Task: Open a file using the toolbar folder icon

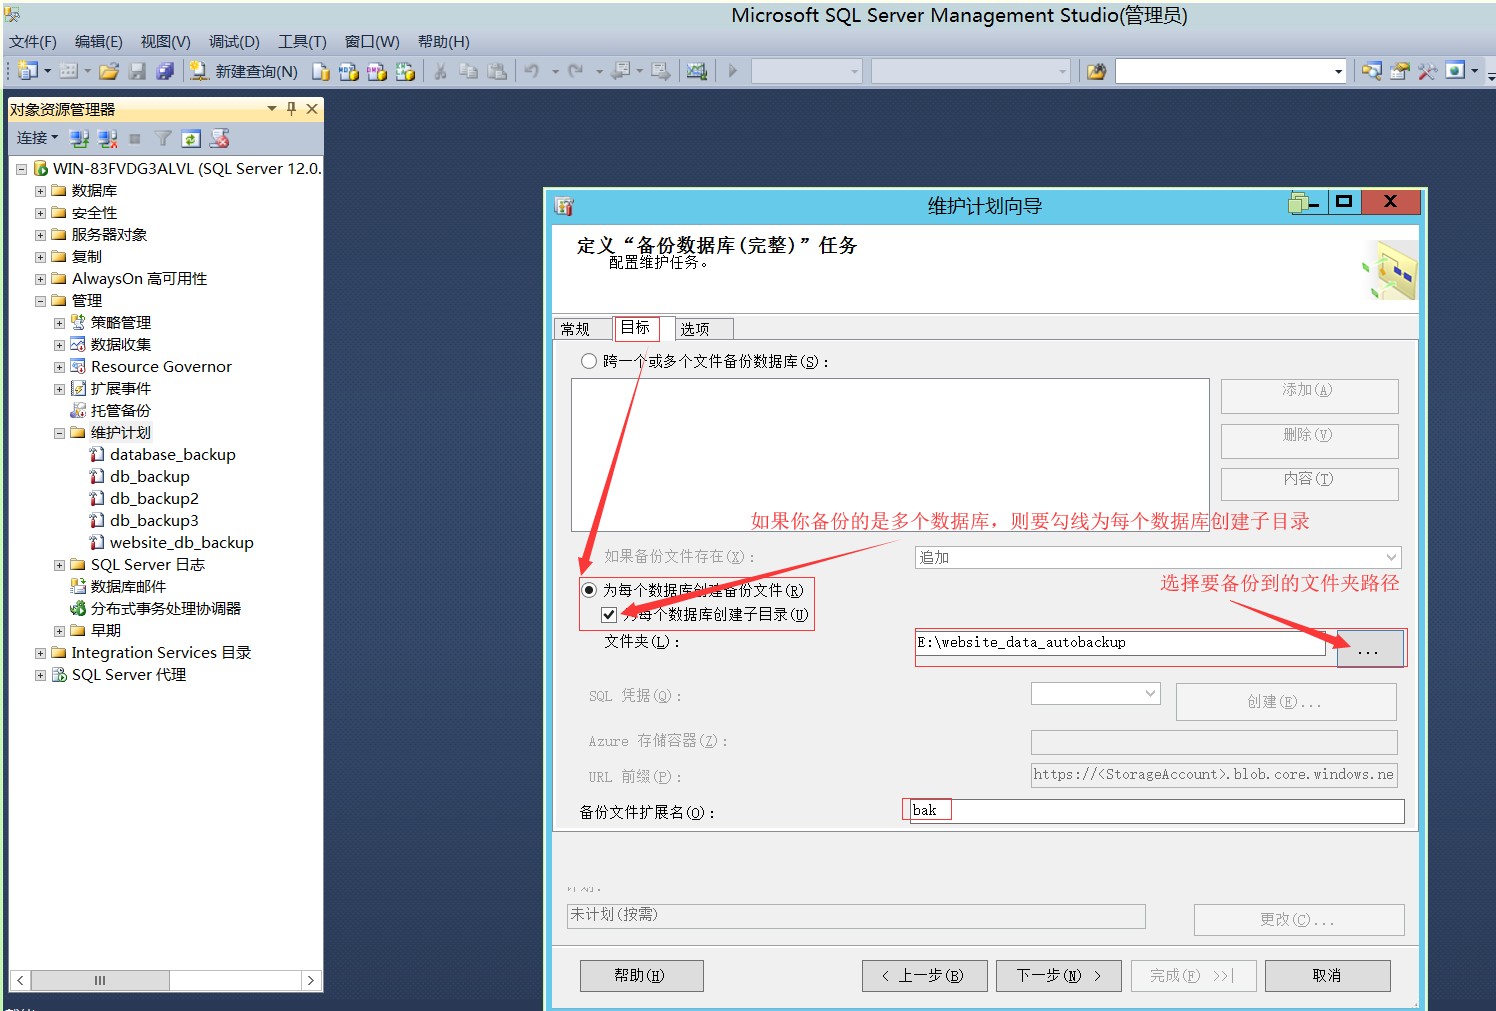Action: click(x=110, y=71)
